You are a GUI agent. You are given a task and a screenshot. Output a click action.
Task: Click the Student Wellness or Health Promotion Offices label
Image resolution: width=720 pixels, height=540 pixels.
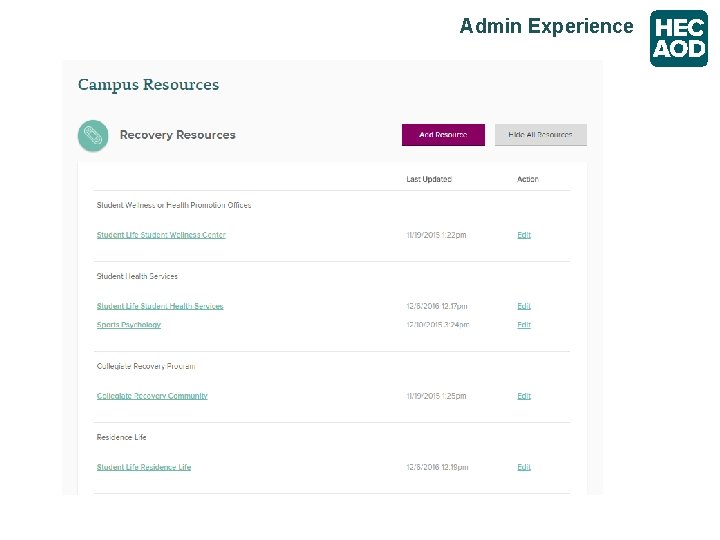(174, 205)
